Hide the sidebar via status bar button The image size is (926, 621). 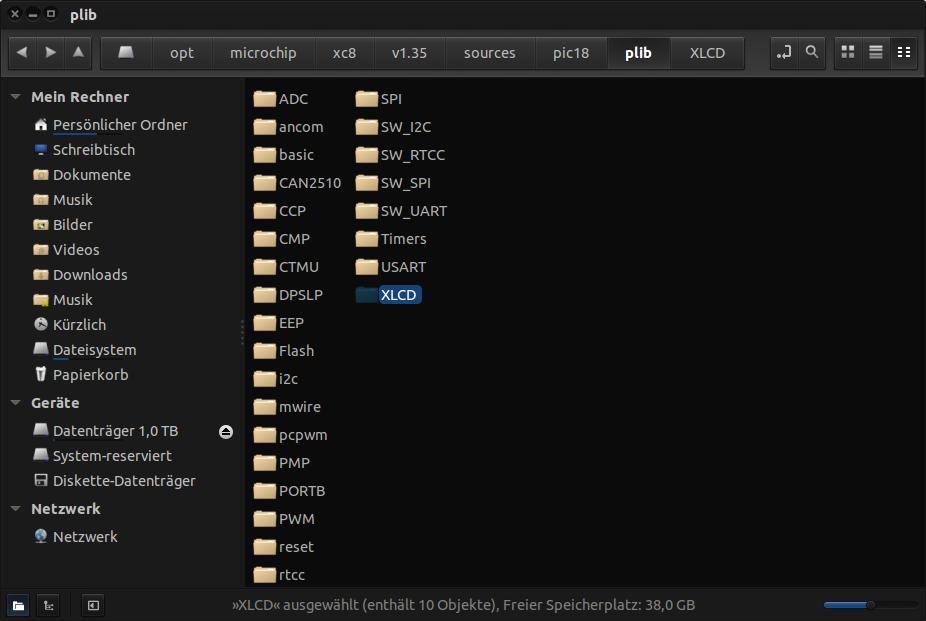tap(93, 605)
